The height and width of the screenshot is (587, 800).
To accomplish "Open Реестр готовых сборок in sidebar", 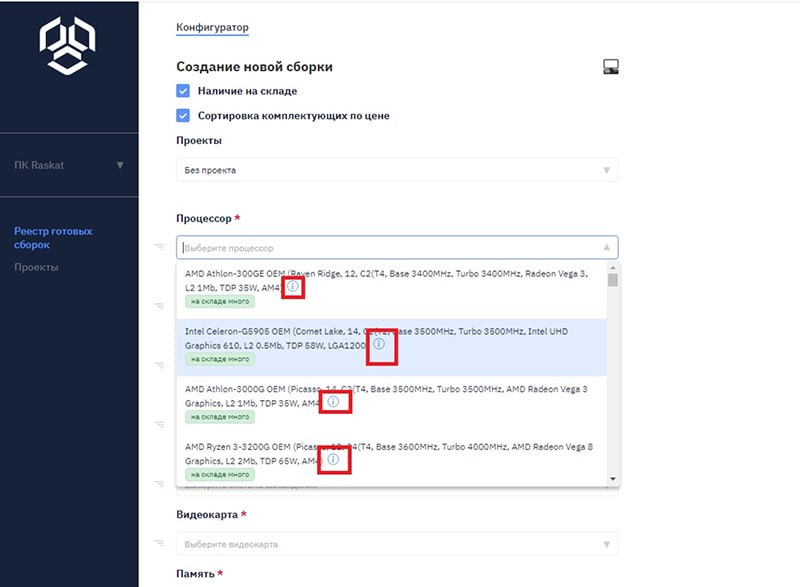I will tap(53, 238).
